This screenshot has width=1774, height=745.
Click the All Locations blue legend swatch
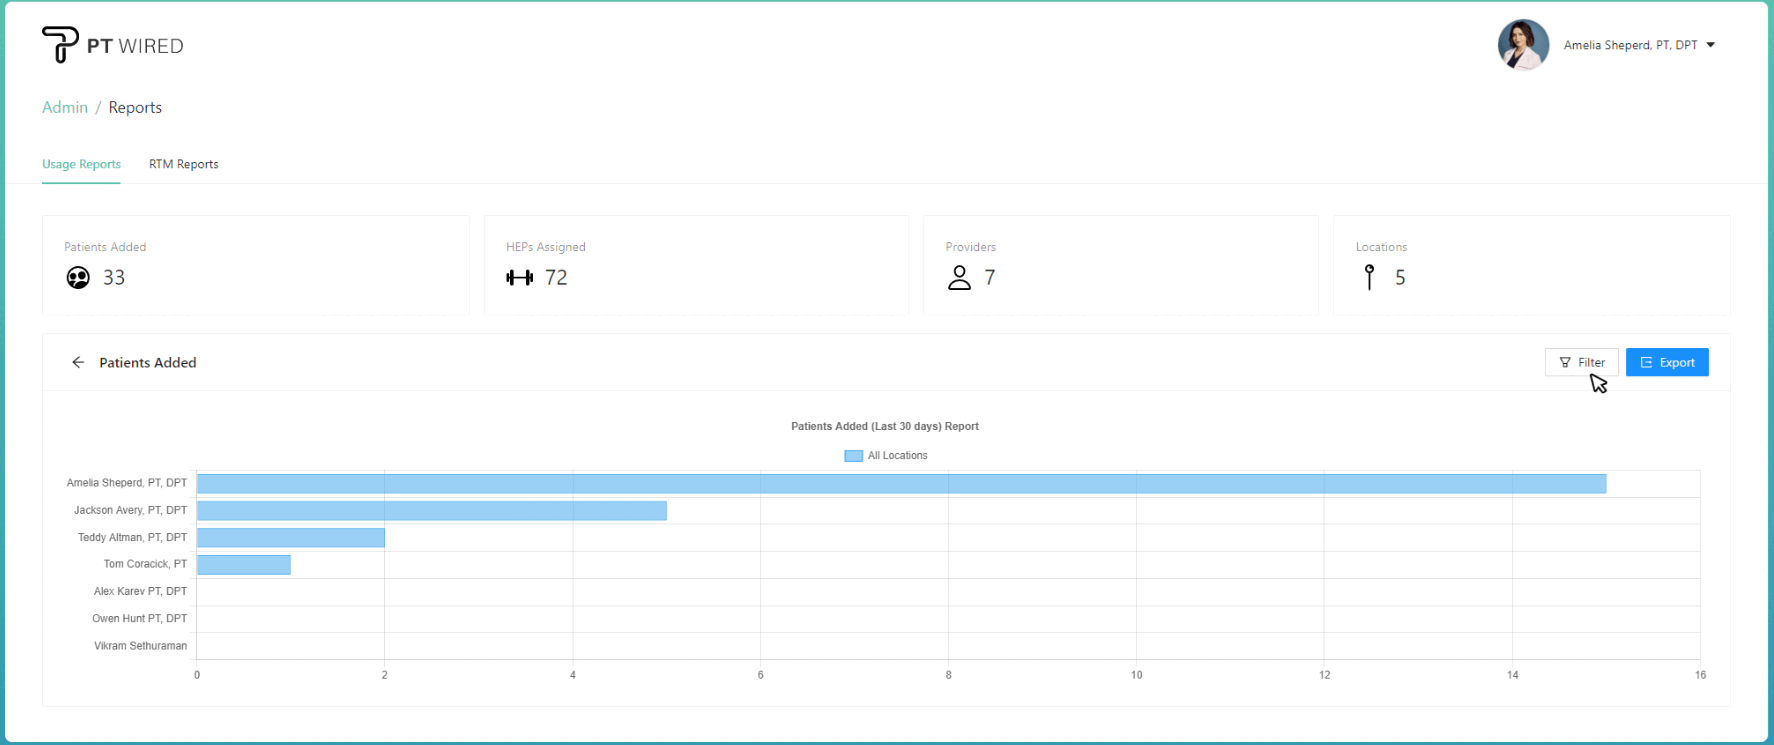(x=853, y=456)
